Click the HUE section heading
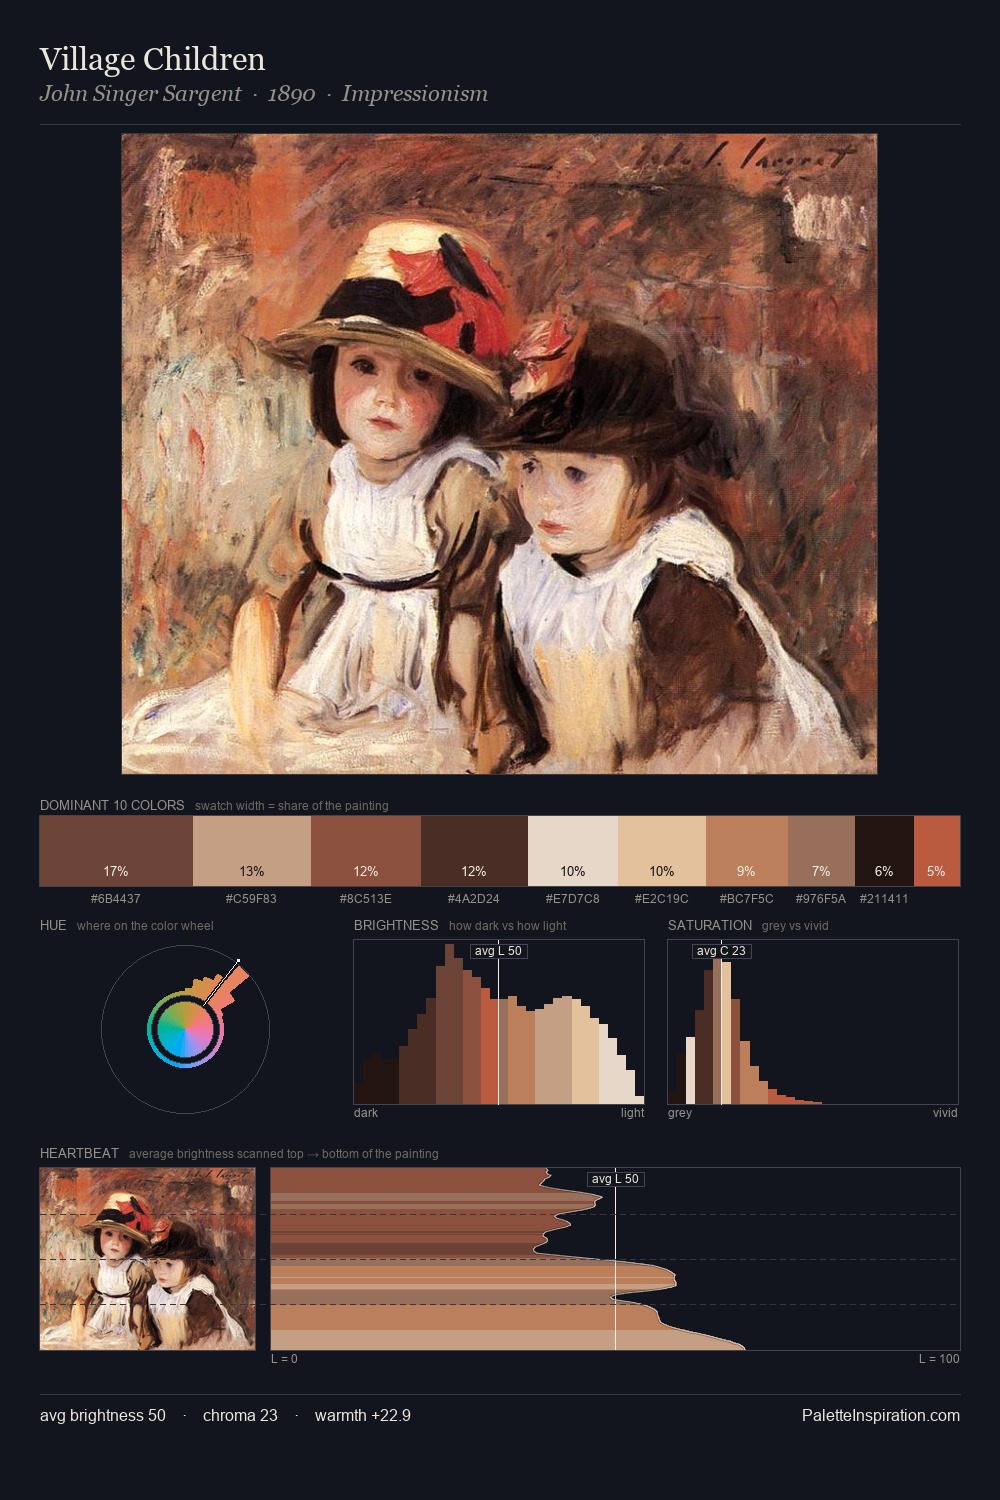1000x1500 pixels. tap(53, 925)
